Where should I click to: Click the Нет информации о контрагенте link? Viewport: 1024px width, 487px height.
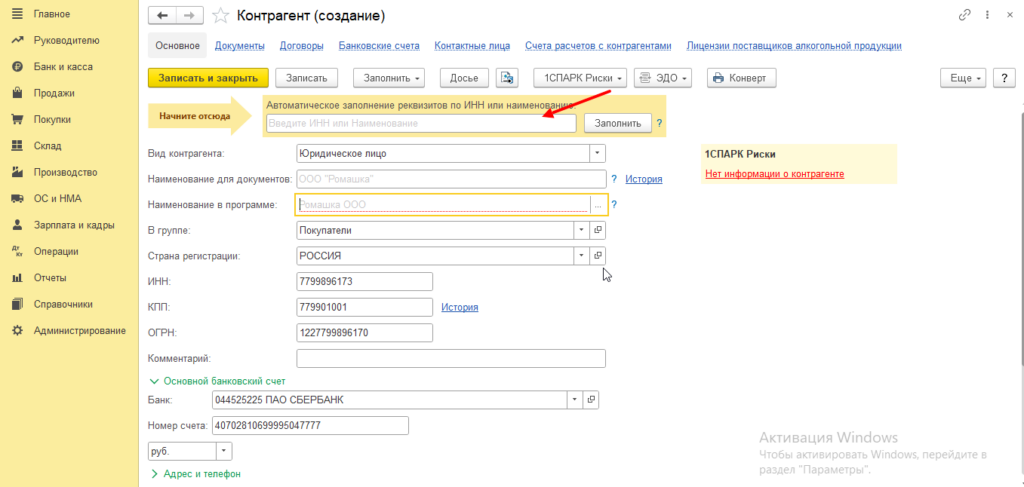[x=774, y=174]
